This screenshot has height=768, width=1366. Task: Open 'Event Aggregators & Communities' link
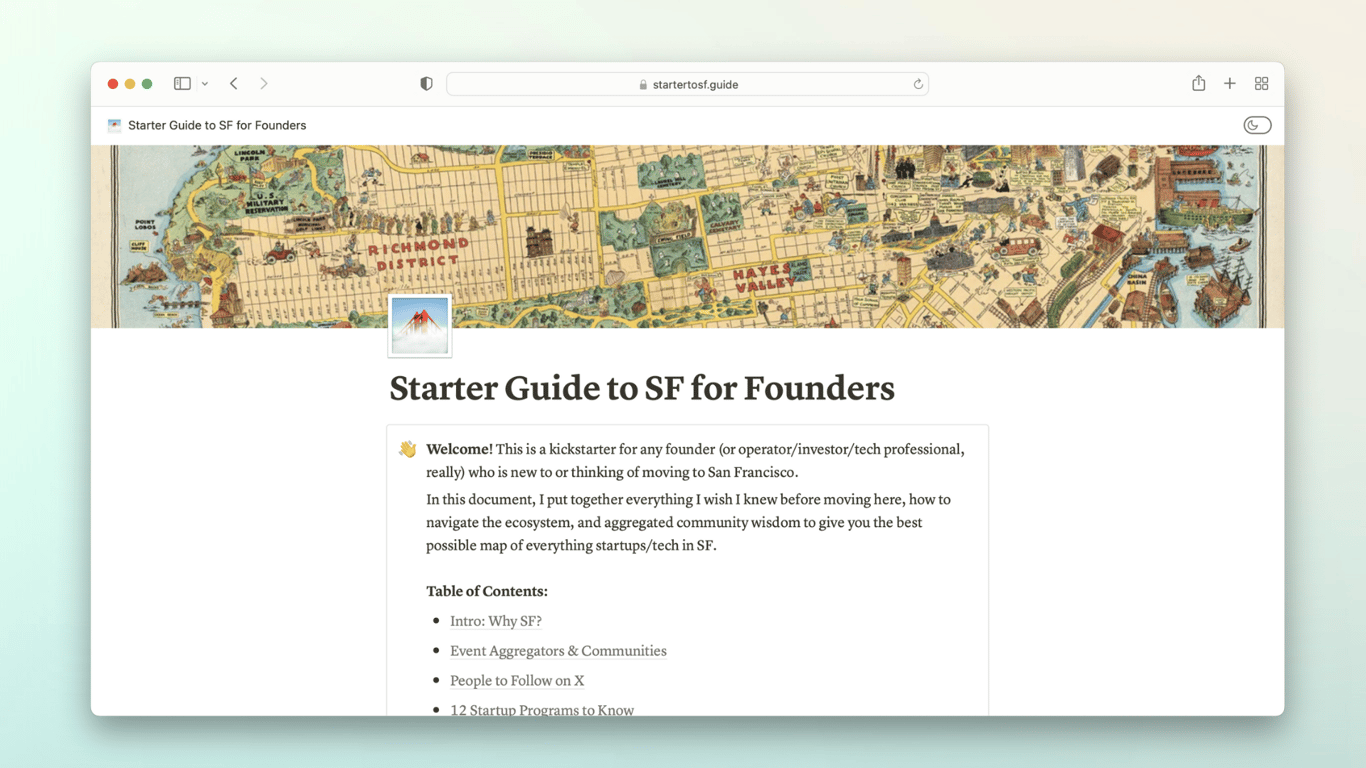[x=558, y=651]
